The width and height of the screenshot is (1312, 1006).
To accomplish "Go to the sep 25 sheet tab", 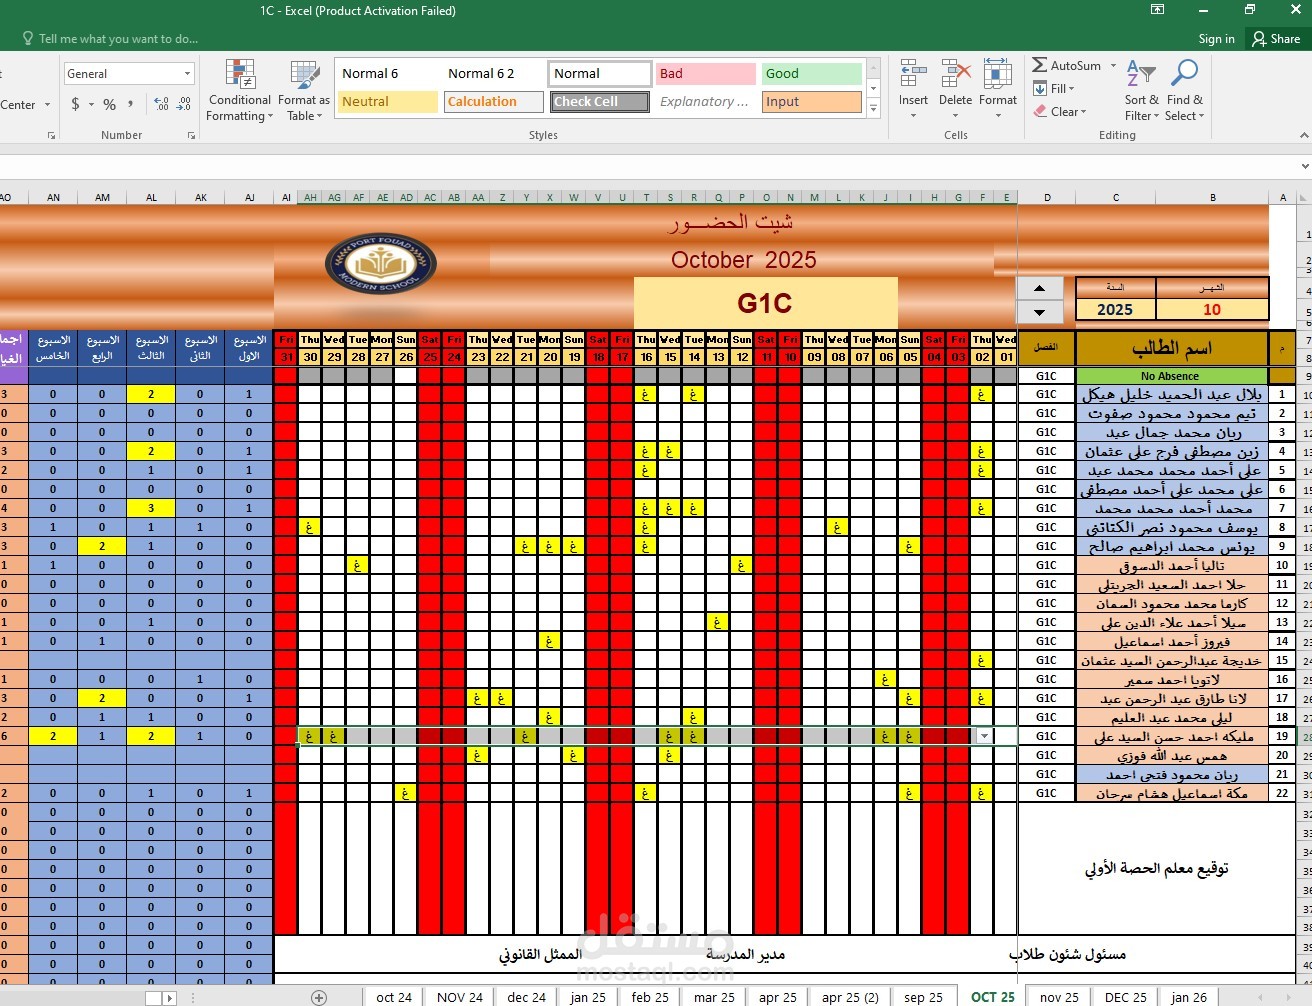I will click(x=923, y=997).
